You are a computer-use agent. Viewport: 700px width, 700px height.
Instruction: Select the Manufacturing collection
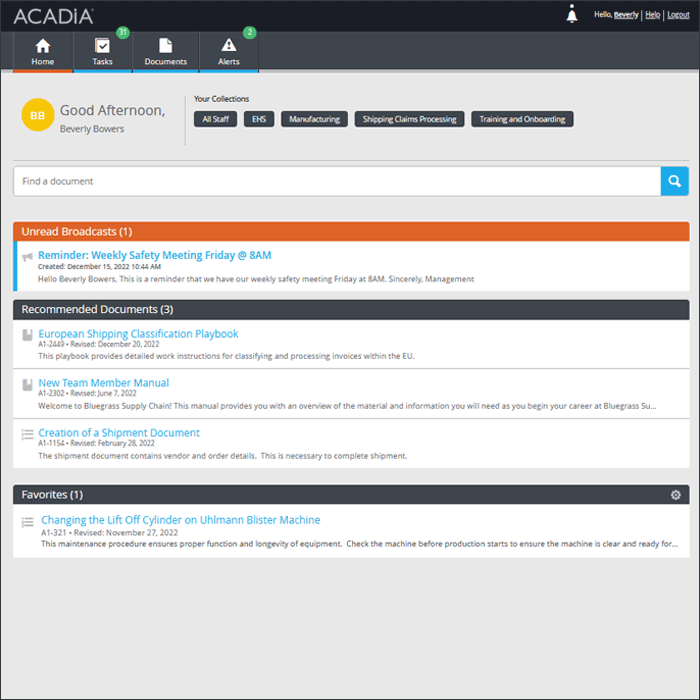click(314, 119)
